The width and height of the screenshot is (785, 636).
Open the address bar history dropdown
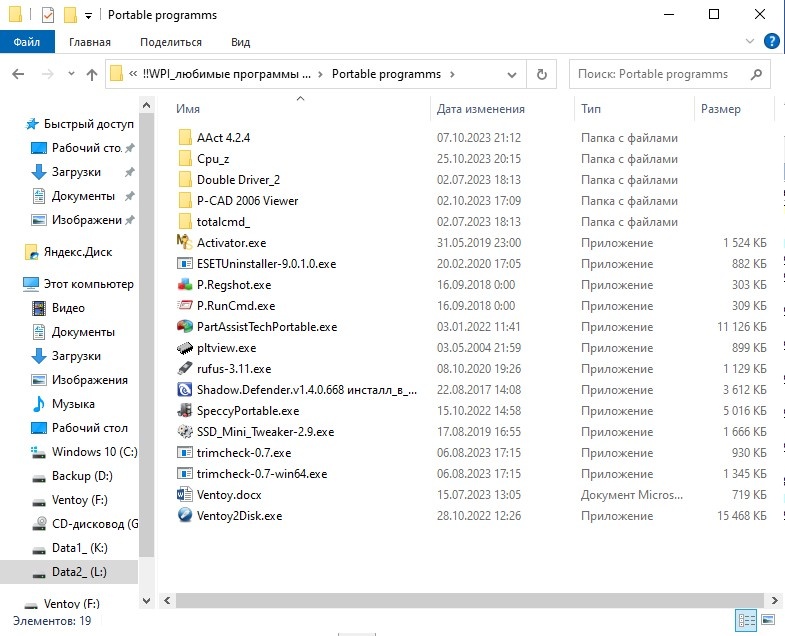[512, 75]
